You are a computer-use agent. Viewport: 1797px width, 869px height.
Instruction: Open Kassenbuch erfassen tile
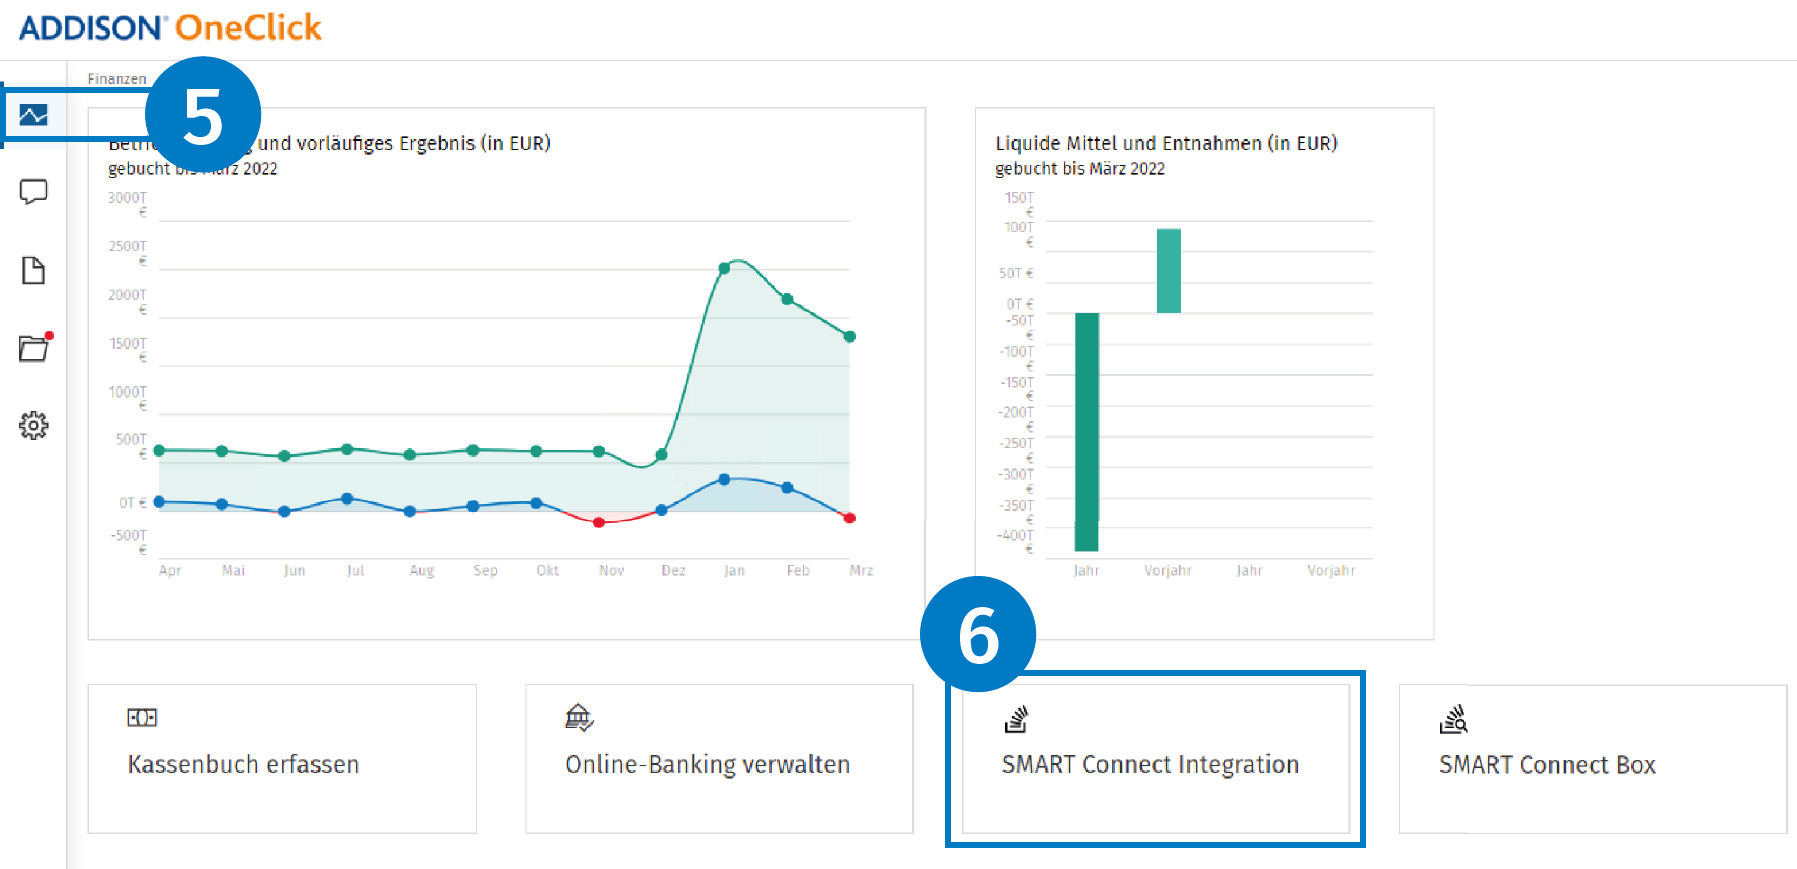tap(282, 759)
